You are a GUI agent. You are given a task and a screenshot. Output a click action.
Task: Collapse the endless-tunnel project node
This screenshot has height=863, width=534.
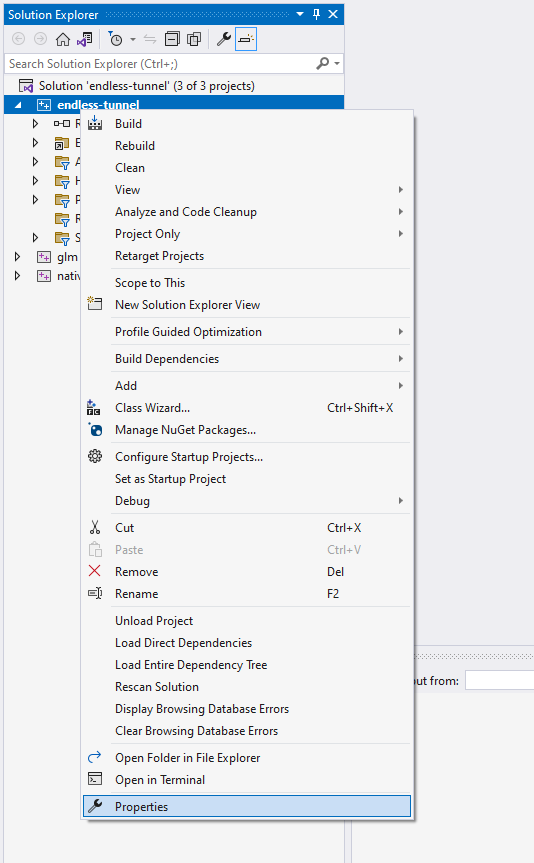(18, 105)
